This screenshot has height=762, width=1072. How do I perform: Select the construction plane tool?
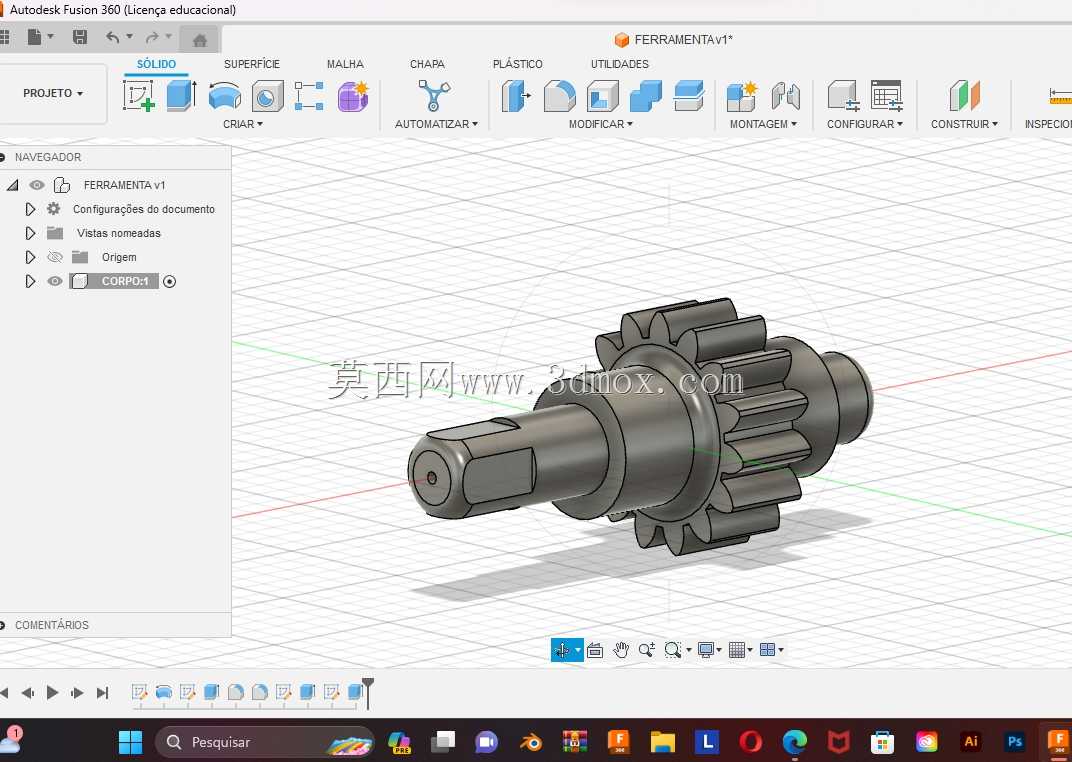[964, 96]
